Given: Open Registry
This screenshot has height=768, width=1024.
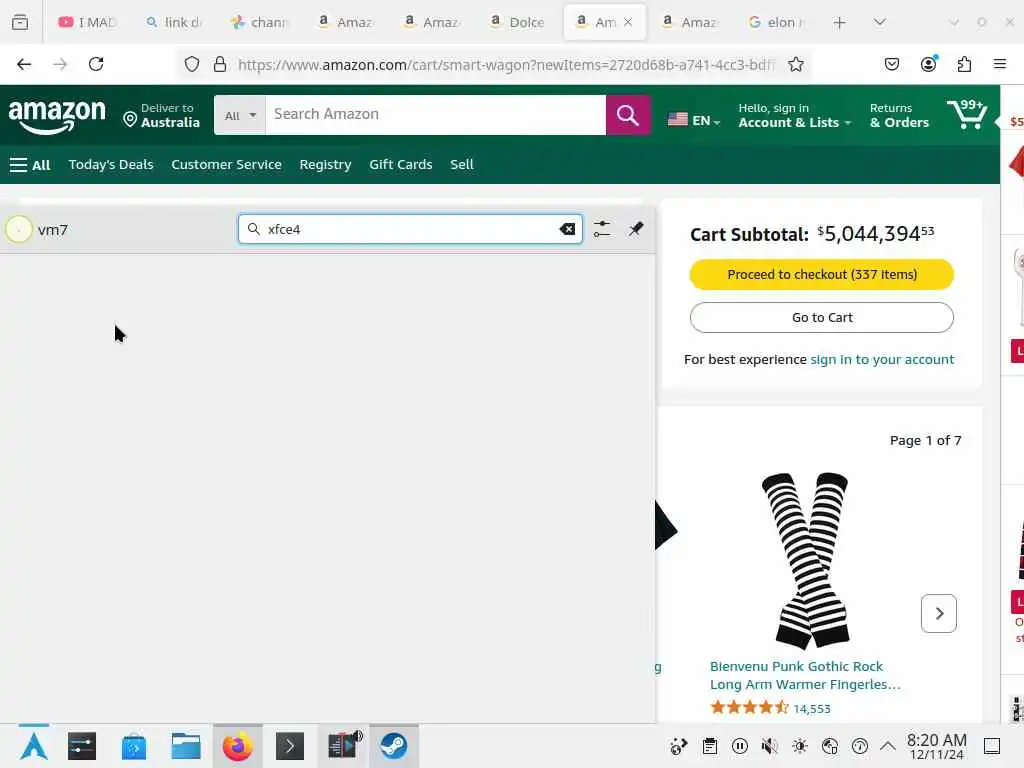Looking at the screenshot, I should (x=325, y=165).
